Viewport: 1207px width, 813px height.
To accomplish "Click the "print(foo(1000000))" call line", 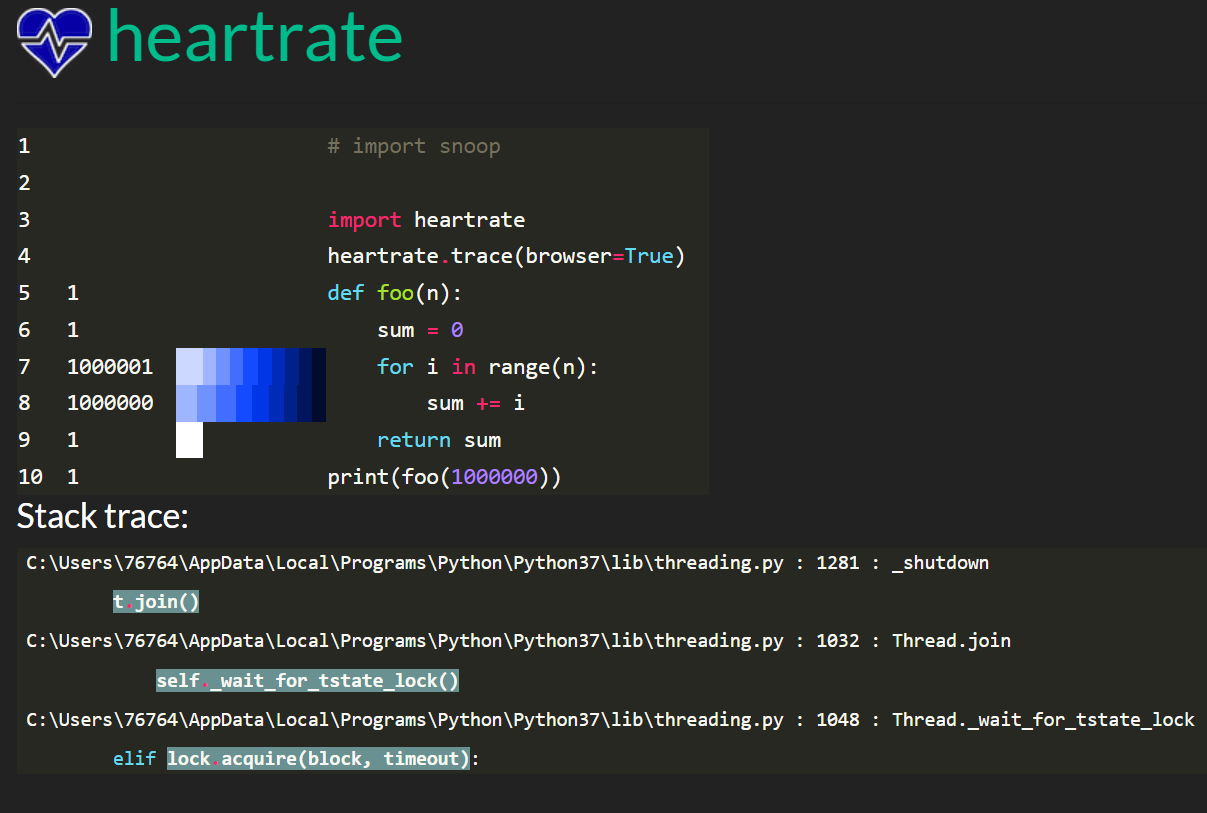I will tap(444, 477).
